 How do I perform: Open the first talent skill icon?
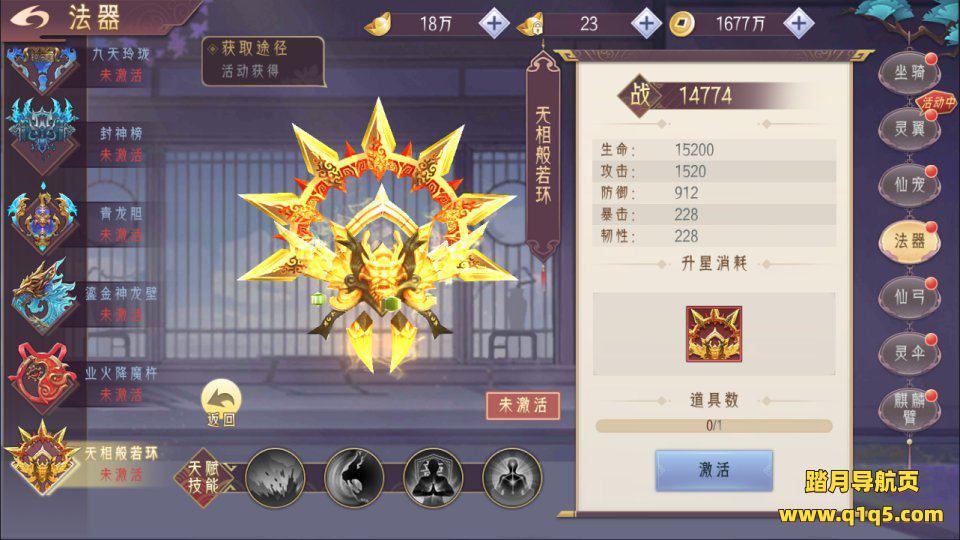pos(275,478)
